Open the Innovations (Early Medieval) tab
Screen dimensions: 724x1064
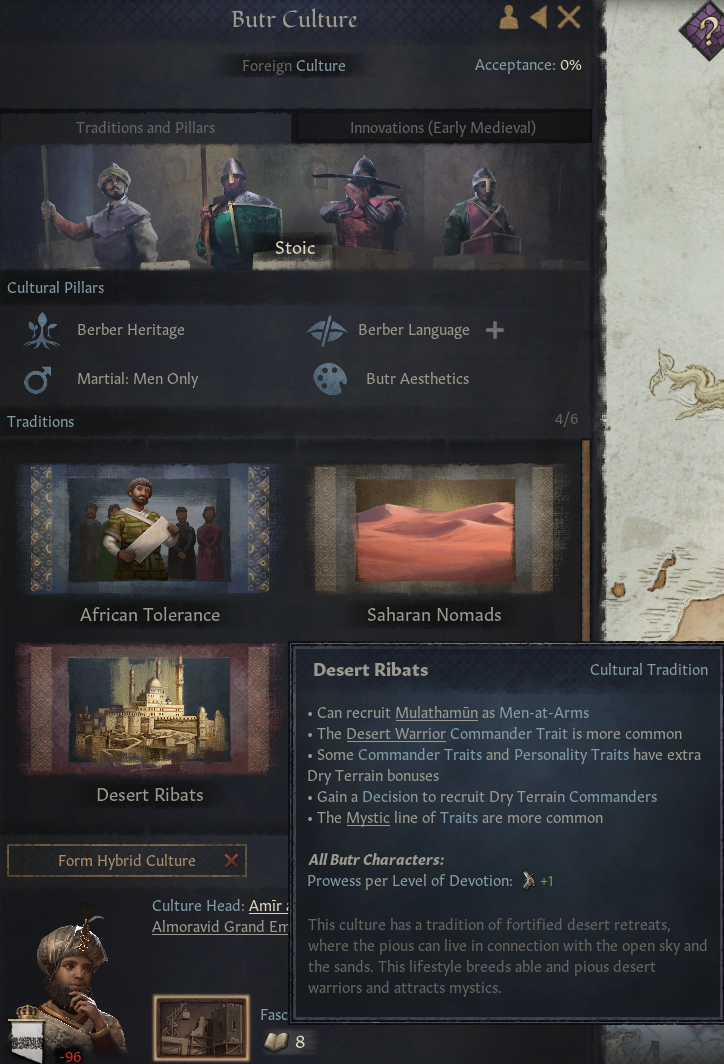click(442, 128)
